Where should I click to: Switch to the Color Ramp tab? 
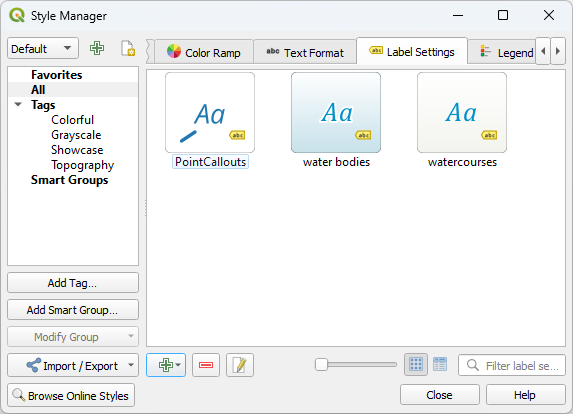click(204, 53)
